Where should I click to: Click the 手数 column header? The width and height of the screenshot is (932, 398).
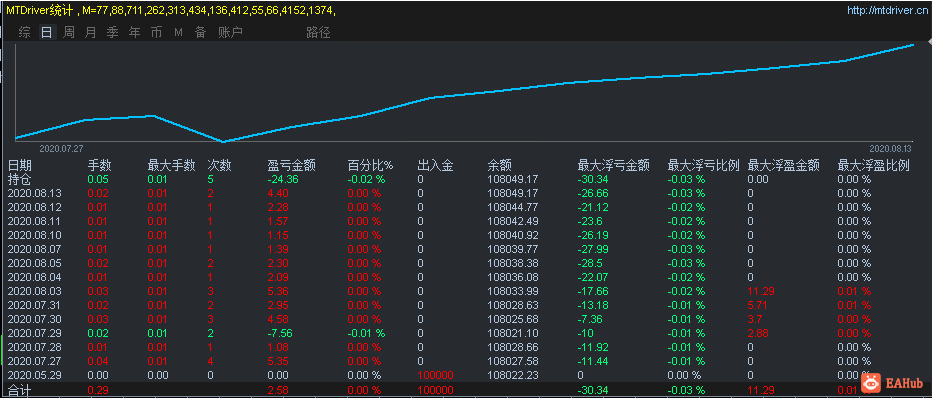tap(100, 165)
